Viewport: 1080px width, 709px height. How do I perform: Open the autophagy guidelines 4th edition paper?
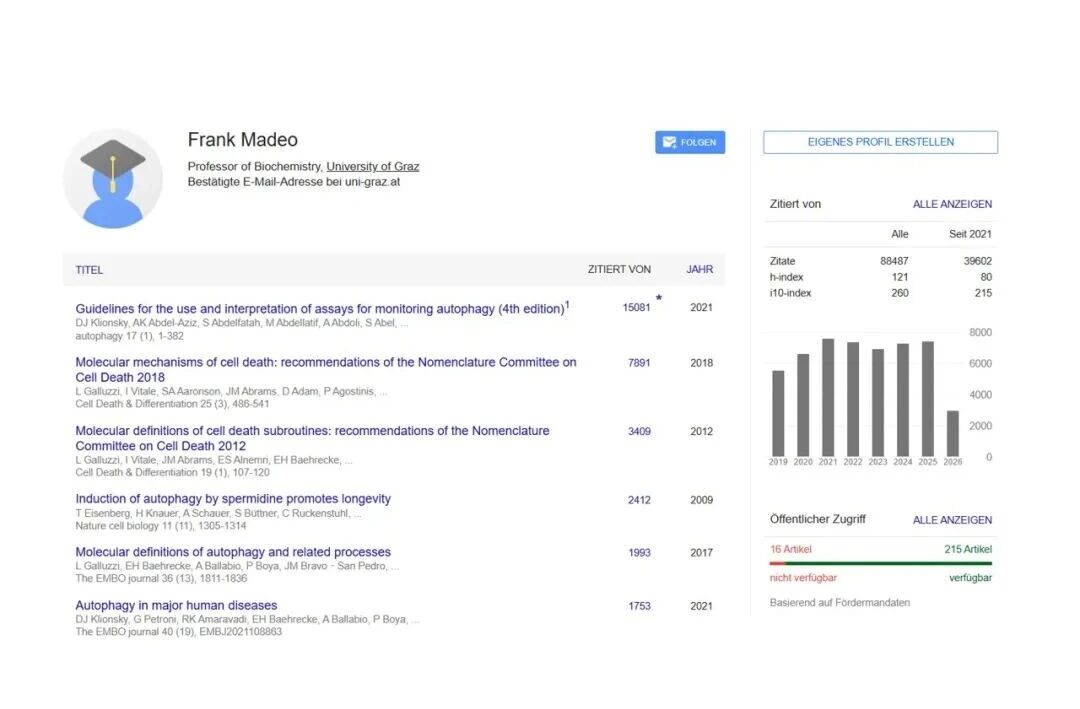point(320,309)
